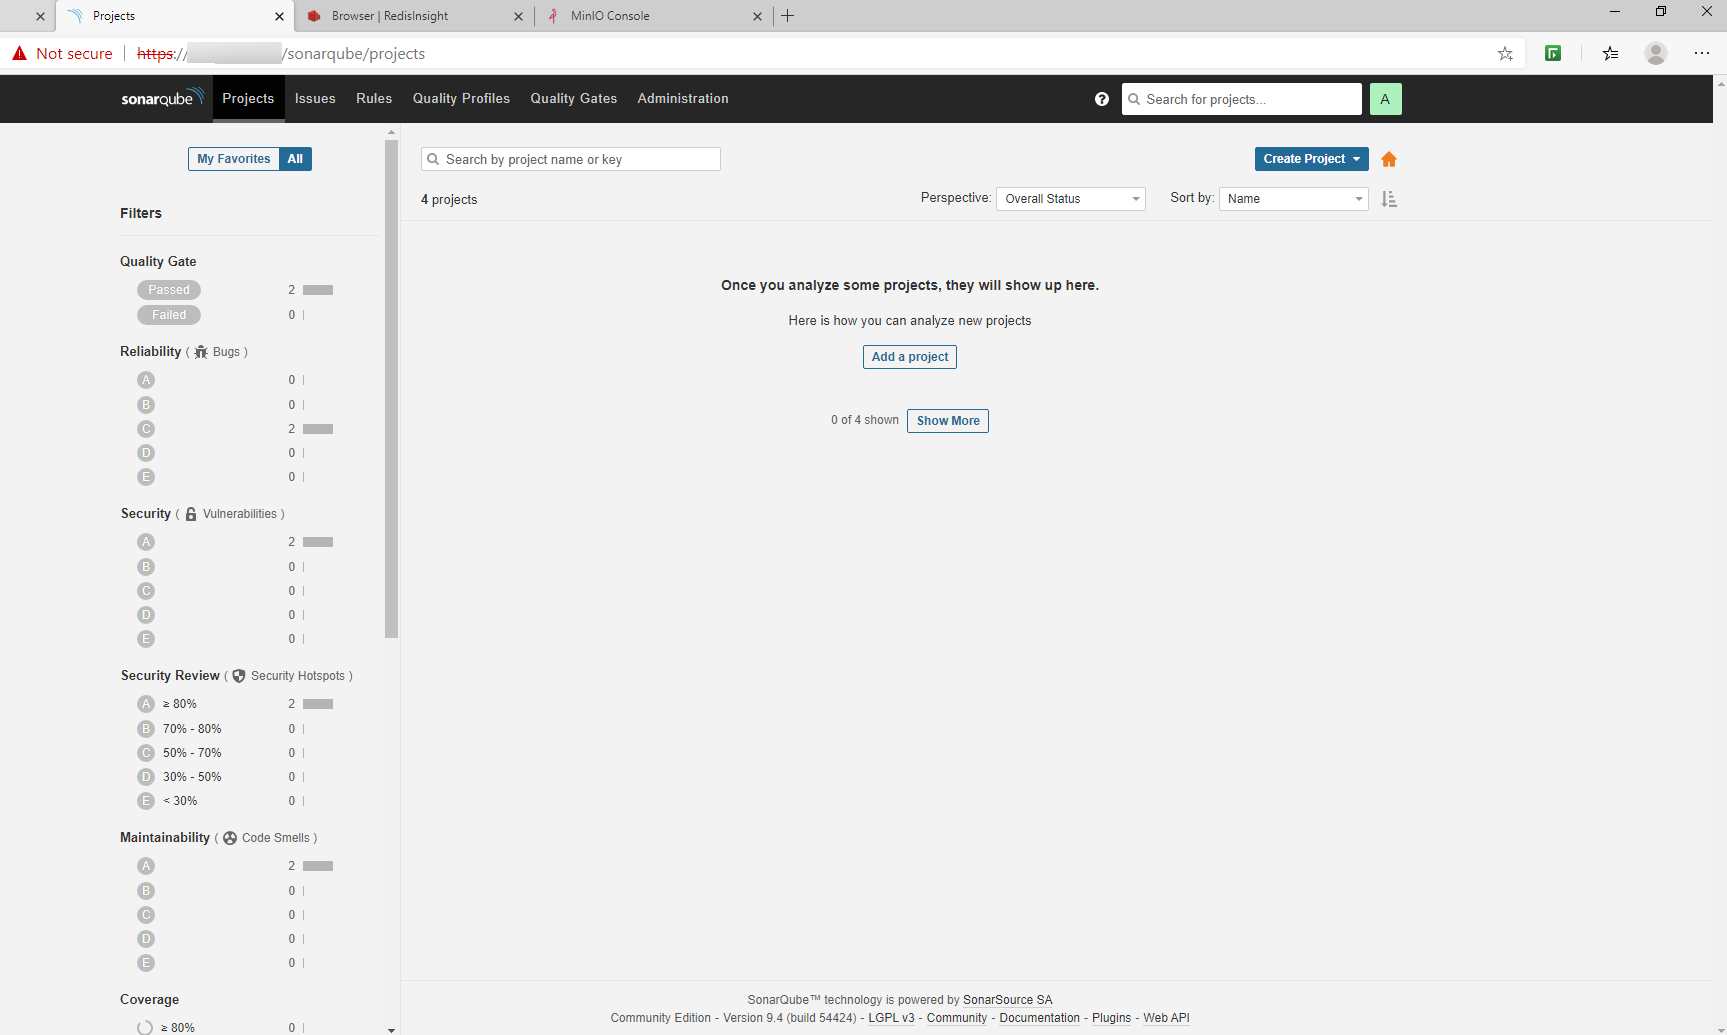Open the LGPL v3 footer link
Viewport: 1727px width, 1035px height.
891,1018
